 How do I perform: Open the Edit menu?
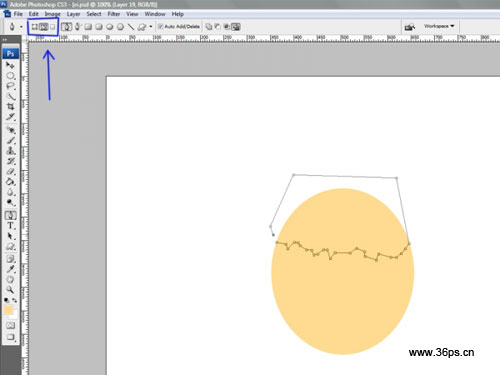(x=33, y=14)
